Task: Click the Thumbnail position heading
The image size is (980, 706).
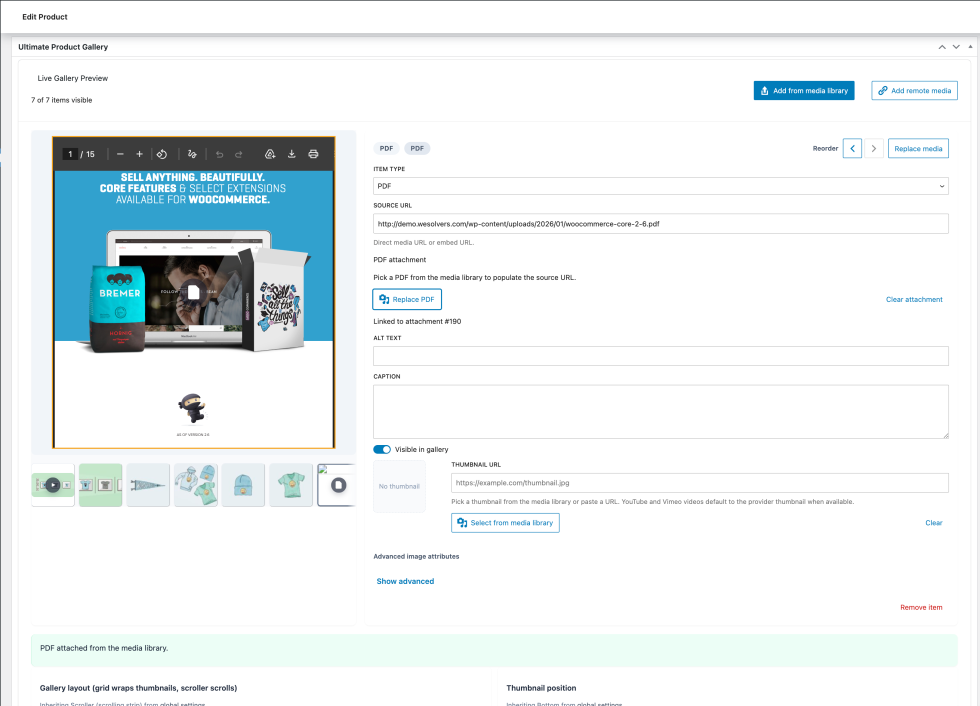Action: point(541,688)
